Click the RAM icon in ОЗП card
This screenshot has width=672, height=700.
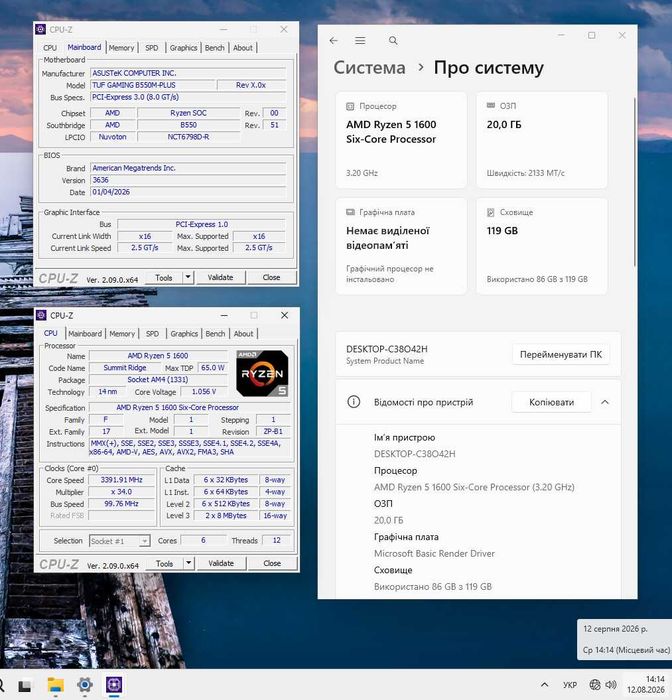(x=491, y=105)
